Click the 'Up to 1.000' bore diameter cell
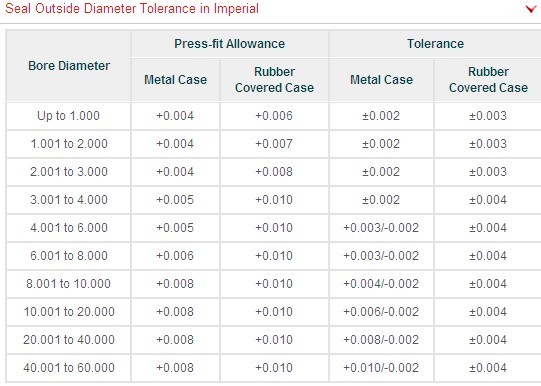Image resolution: width=541 pixels, height=386 pixels. 68,116
